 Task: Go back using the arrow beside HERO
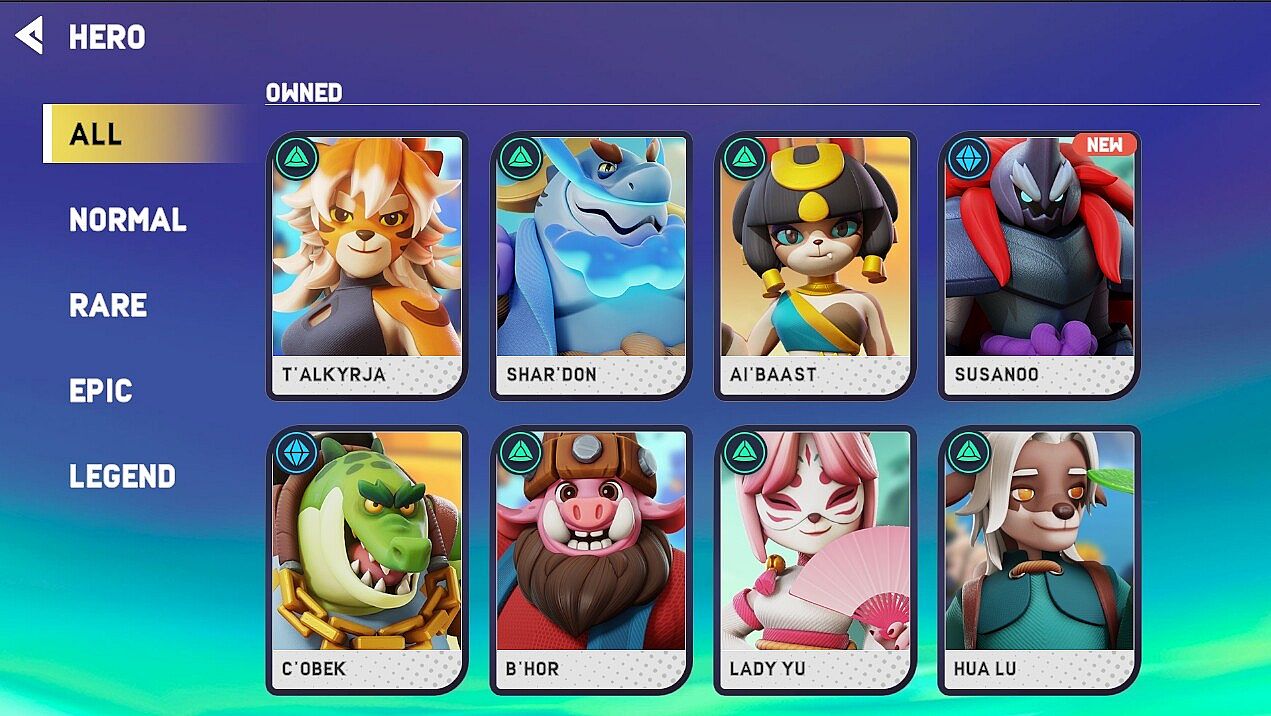(29, 36)
